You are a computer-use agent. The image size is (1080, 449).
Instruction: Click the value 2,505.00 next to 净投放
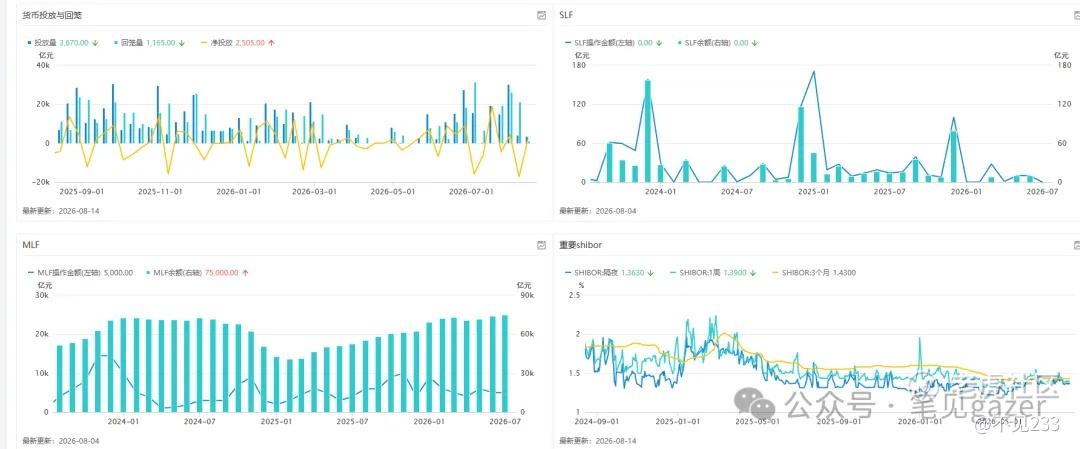tap(250, 43)
